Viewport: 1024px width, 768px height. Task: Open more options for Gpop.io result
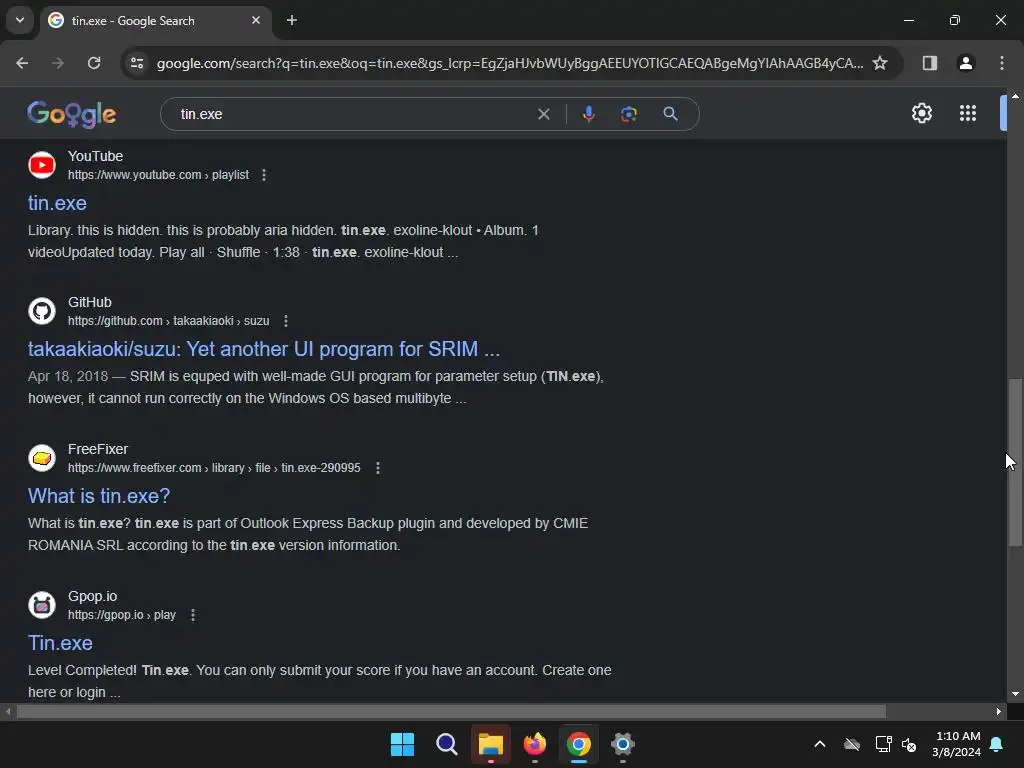pyautogui.click(x=193, y=615)
